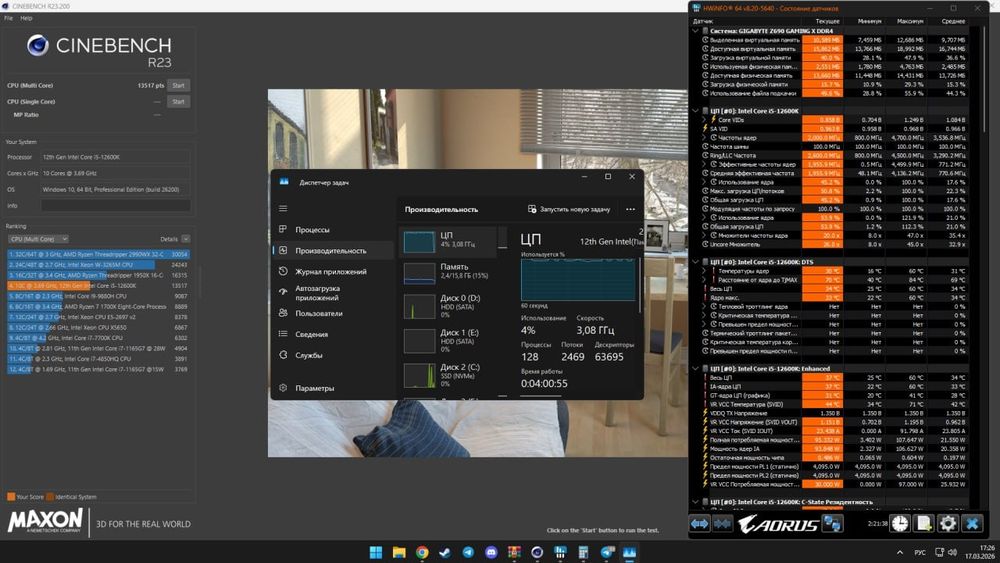Screen dimensions: 1000x563
Task: Show hidden tray icons chevron
Action: click(x=900, y=552)
